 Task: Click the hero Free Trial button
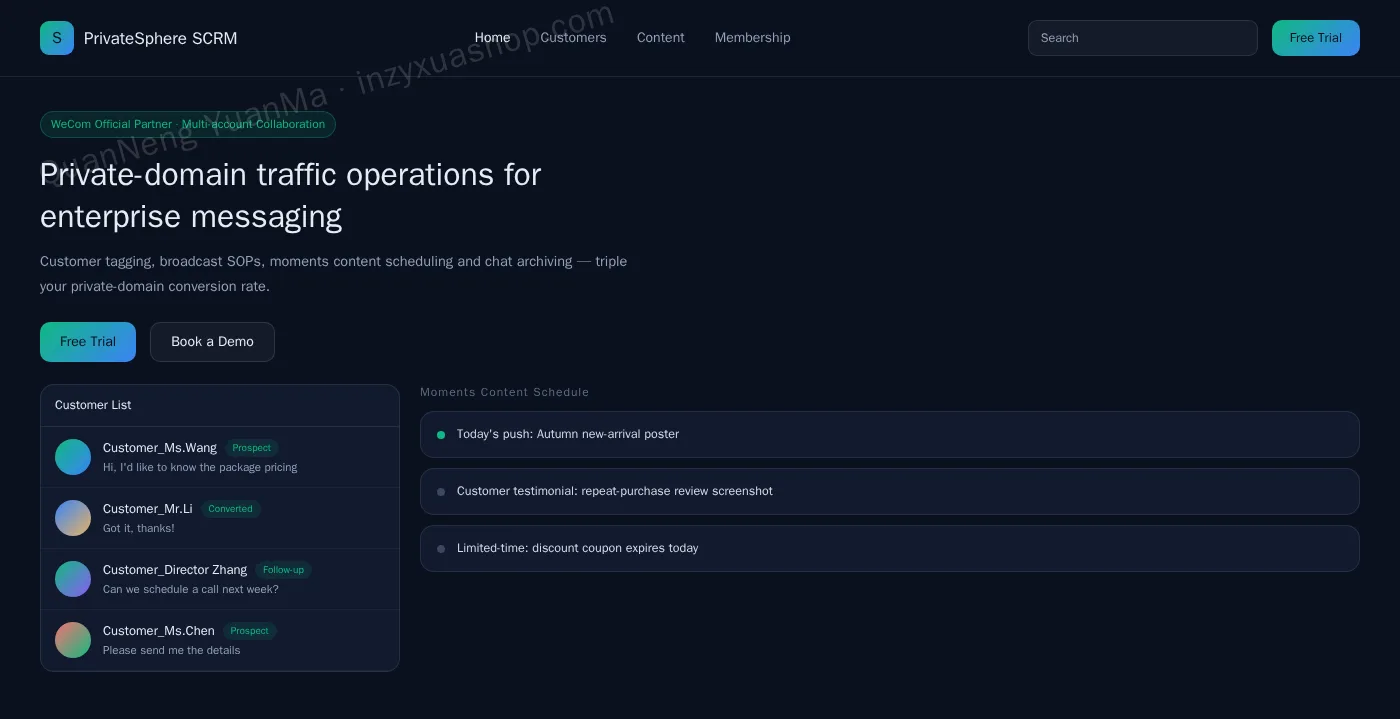(88, 342)
